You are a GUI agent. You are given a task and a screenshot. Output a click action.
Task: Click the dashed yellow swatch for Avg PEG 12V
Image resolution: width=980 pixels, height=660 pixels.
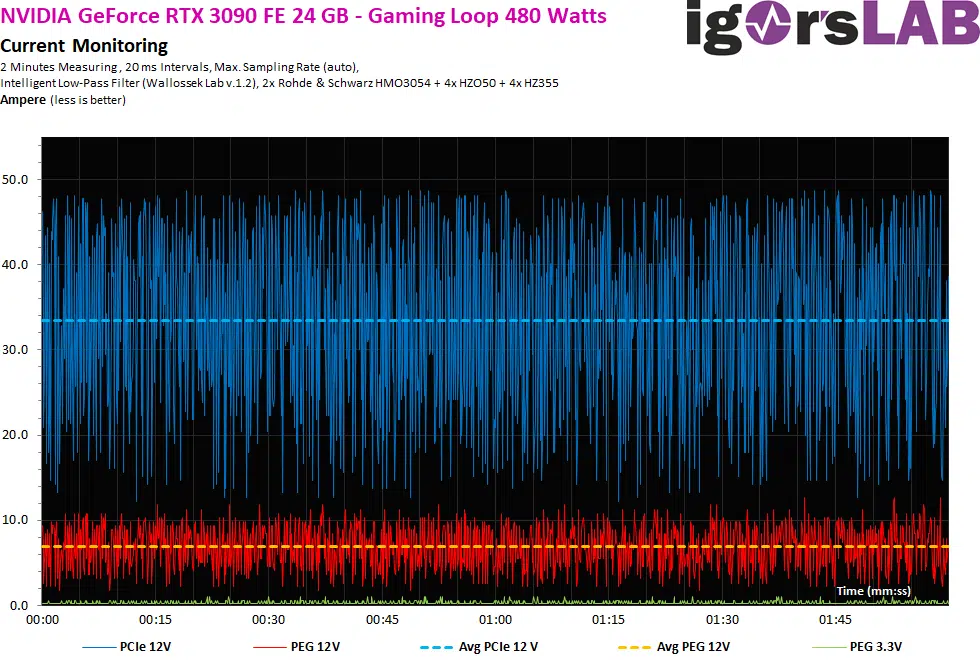point(634,648)
